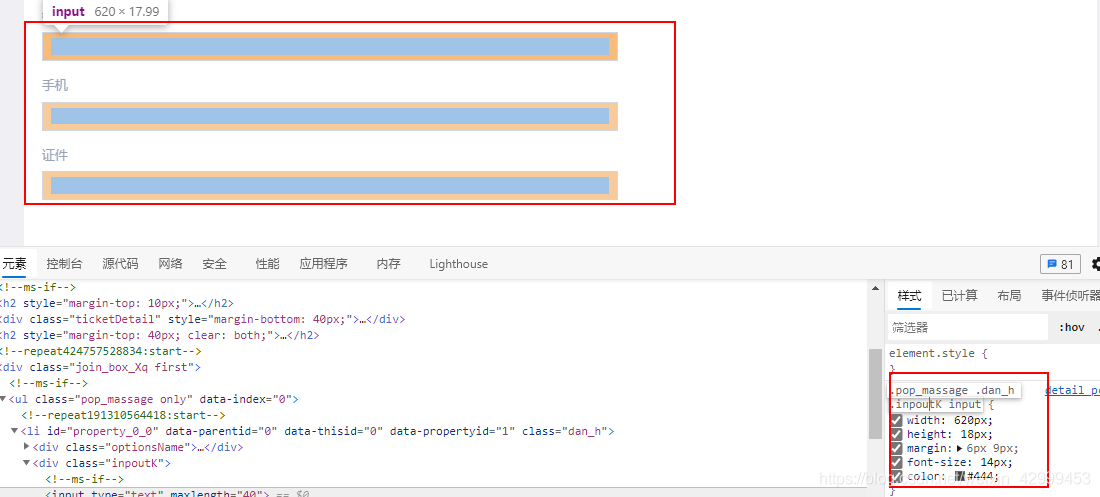Collapse the li id="property_0_0" node
1100x497 pixels.
(x=15, y=431)
